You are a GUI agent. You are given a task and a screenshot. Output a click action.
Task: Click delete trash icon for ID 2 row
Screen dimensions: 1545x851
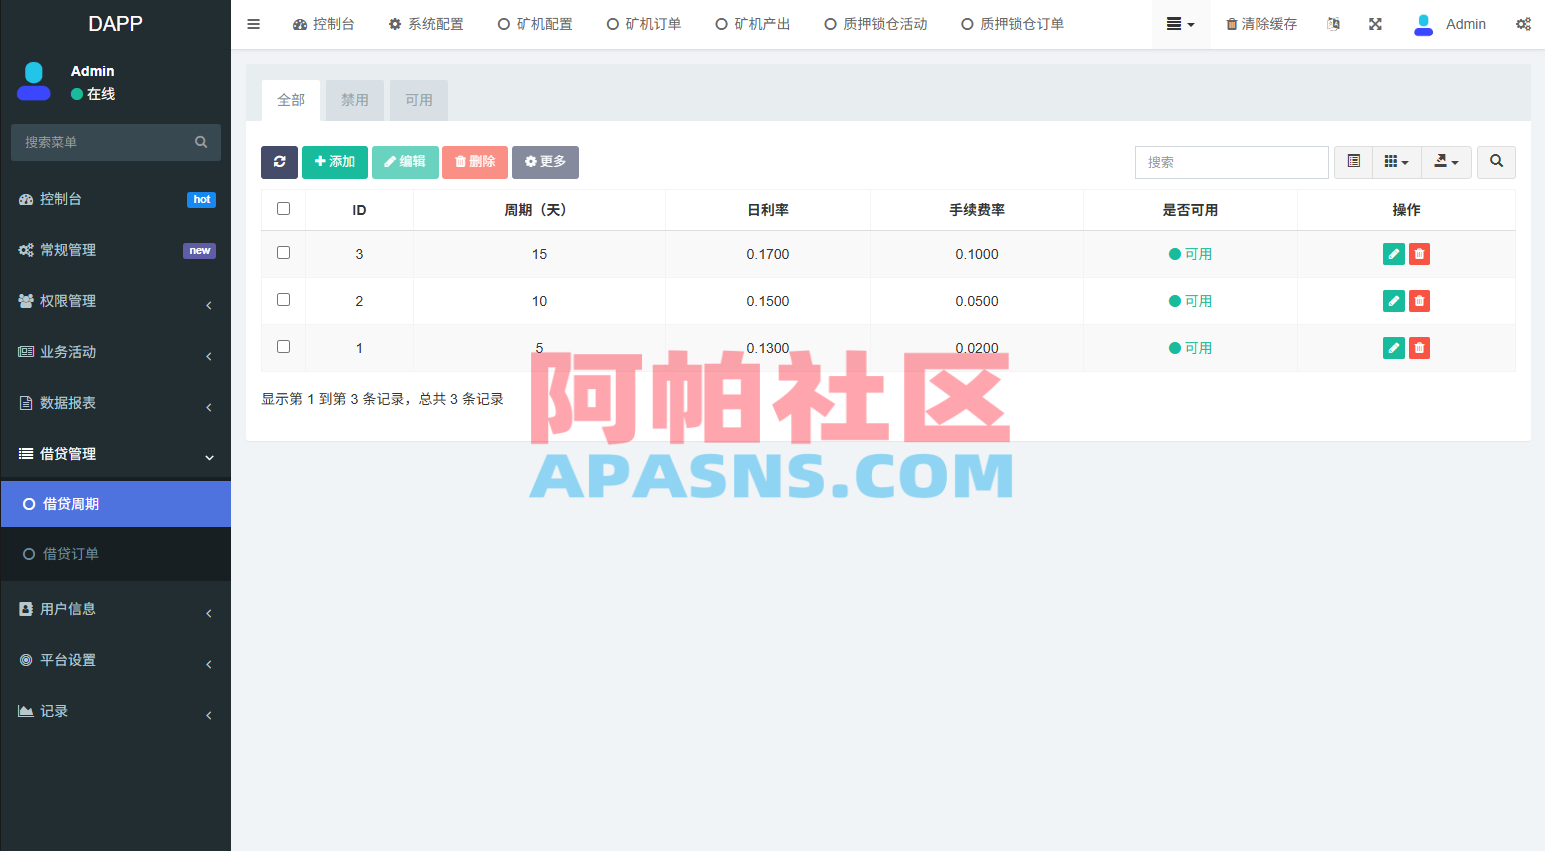[1419, 301]
